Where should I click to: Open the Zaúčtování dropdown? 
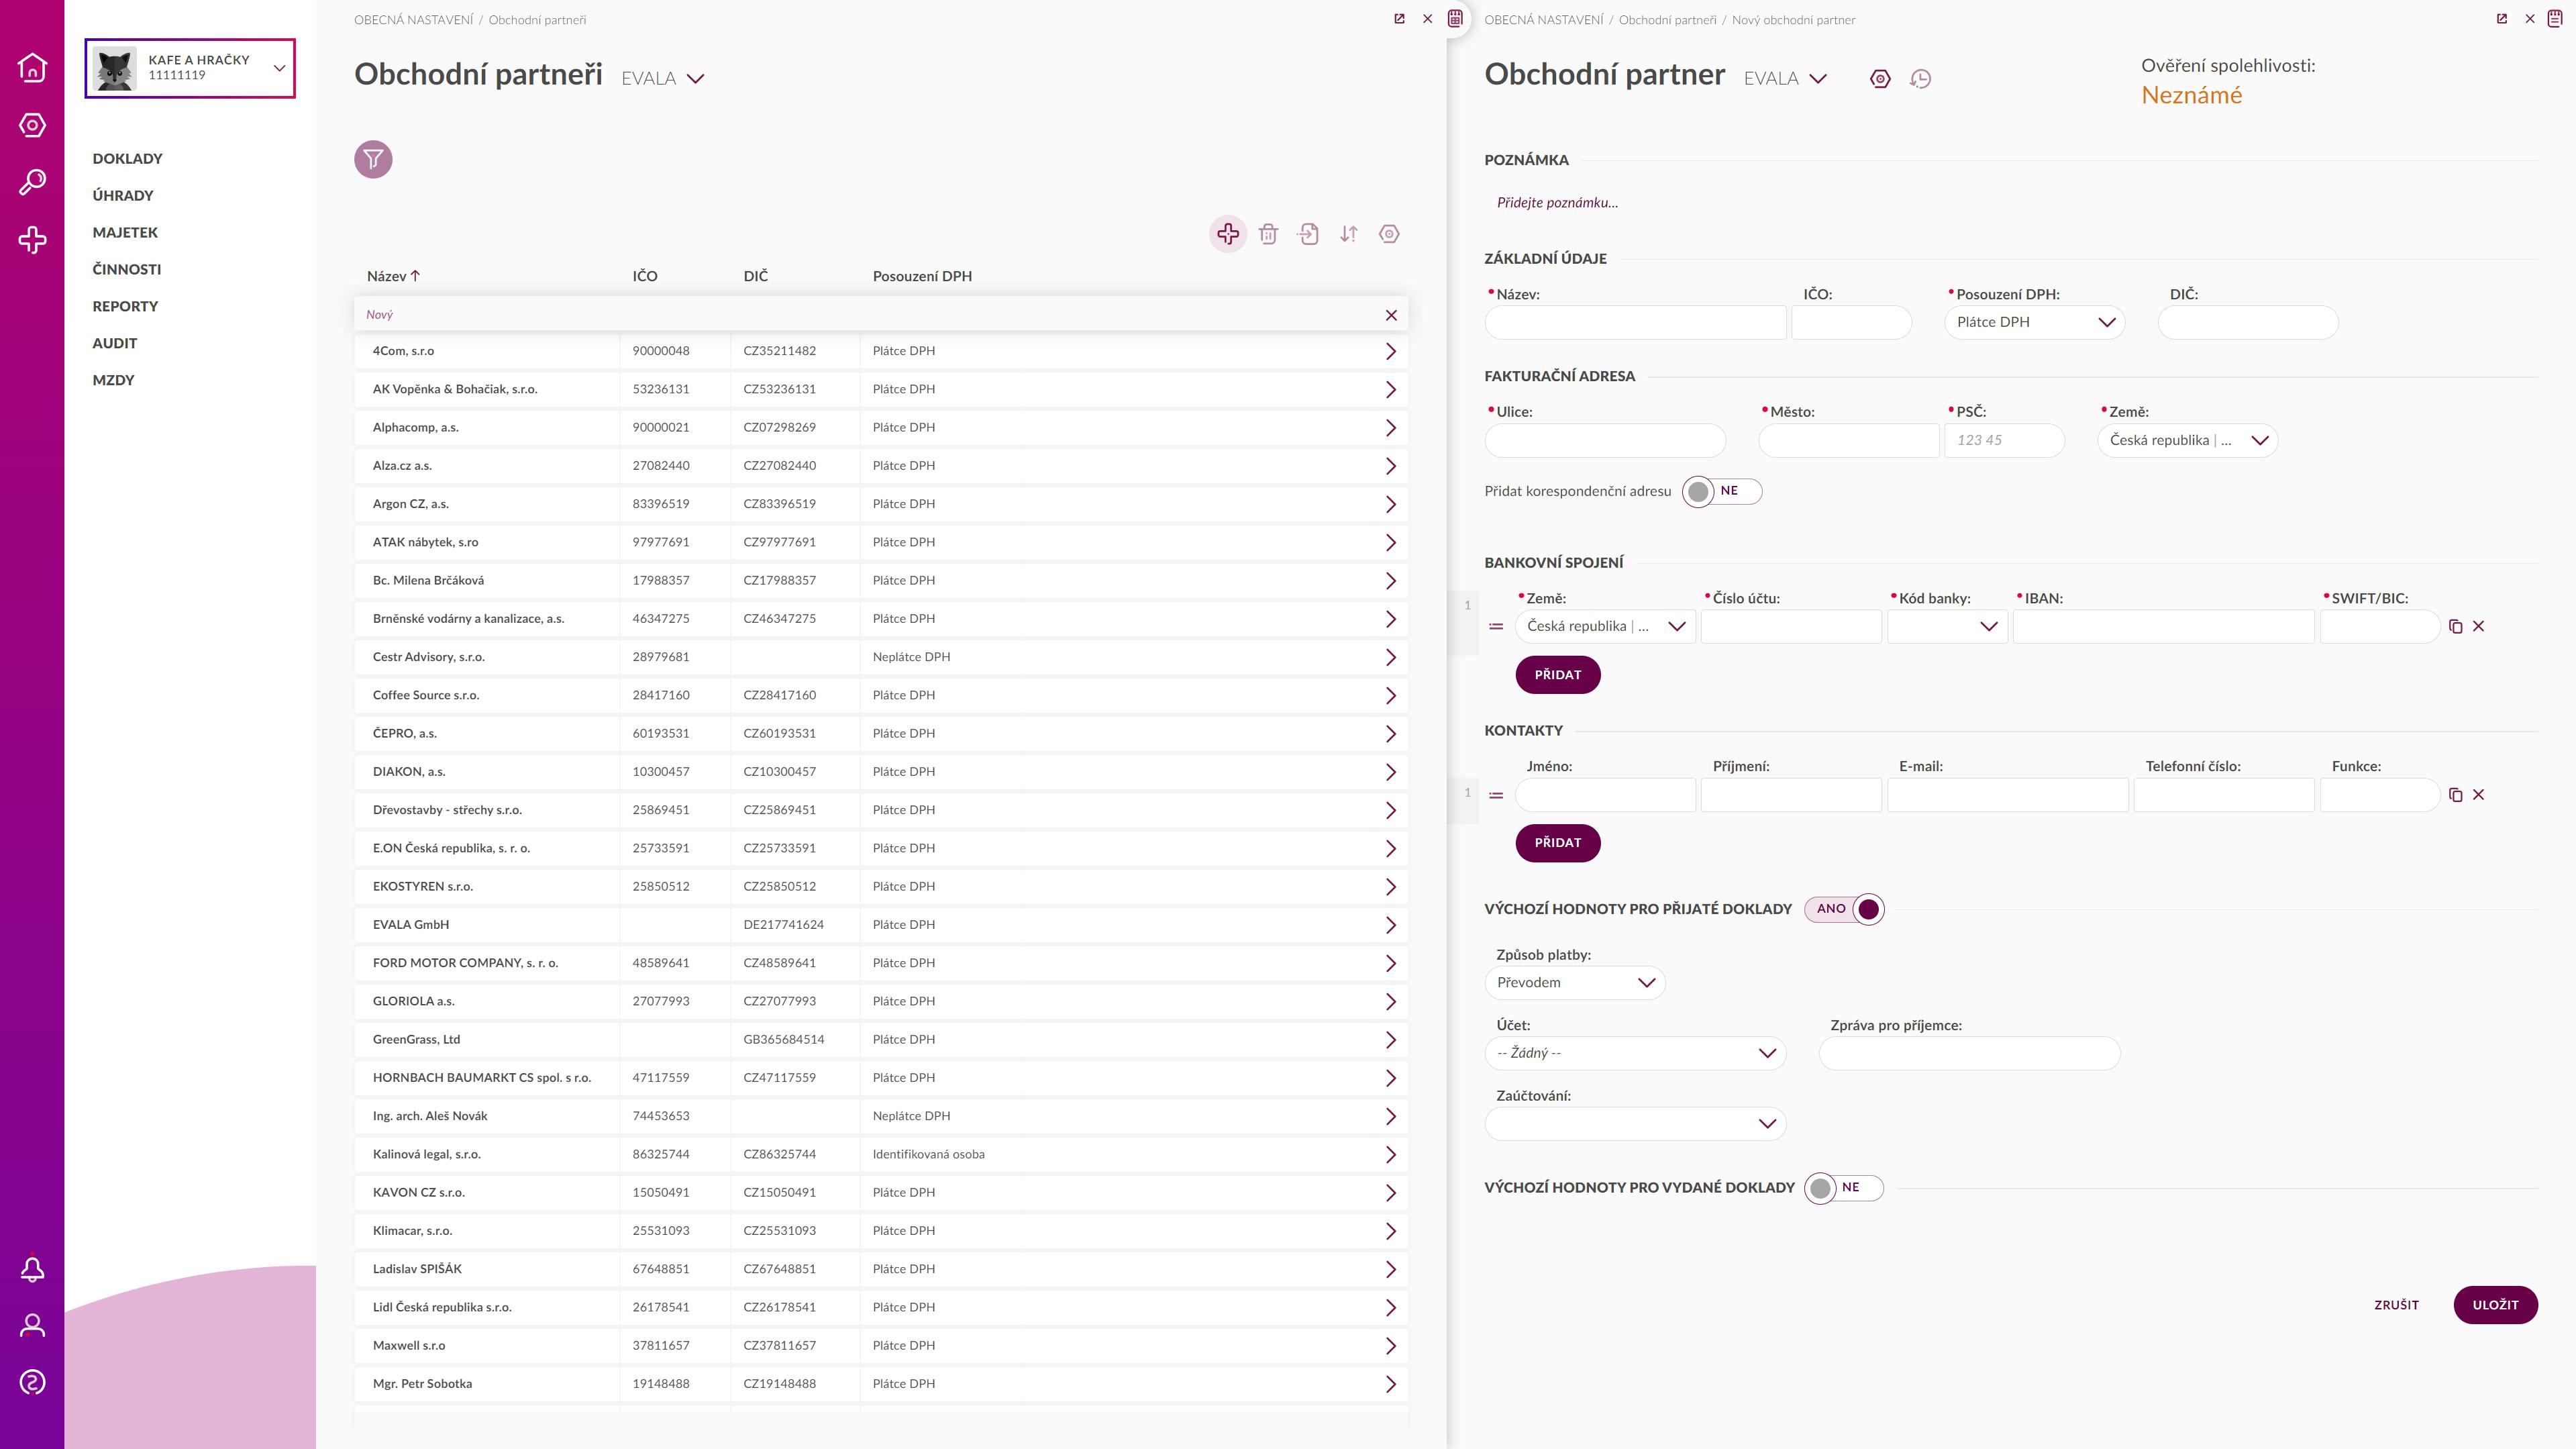tap(1635, 1124)
